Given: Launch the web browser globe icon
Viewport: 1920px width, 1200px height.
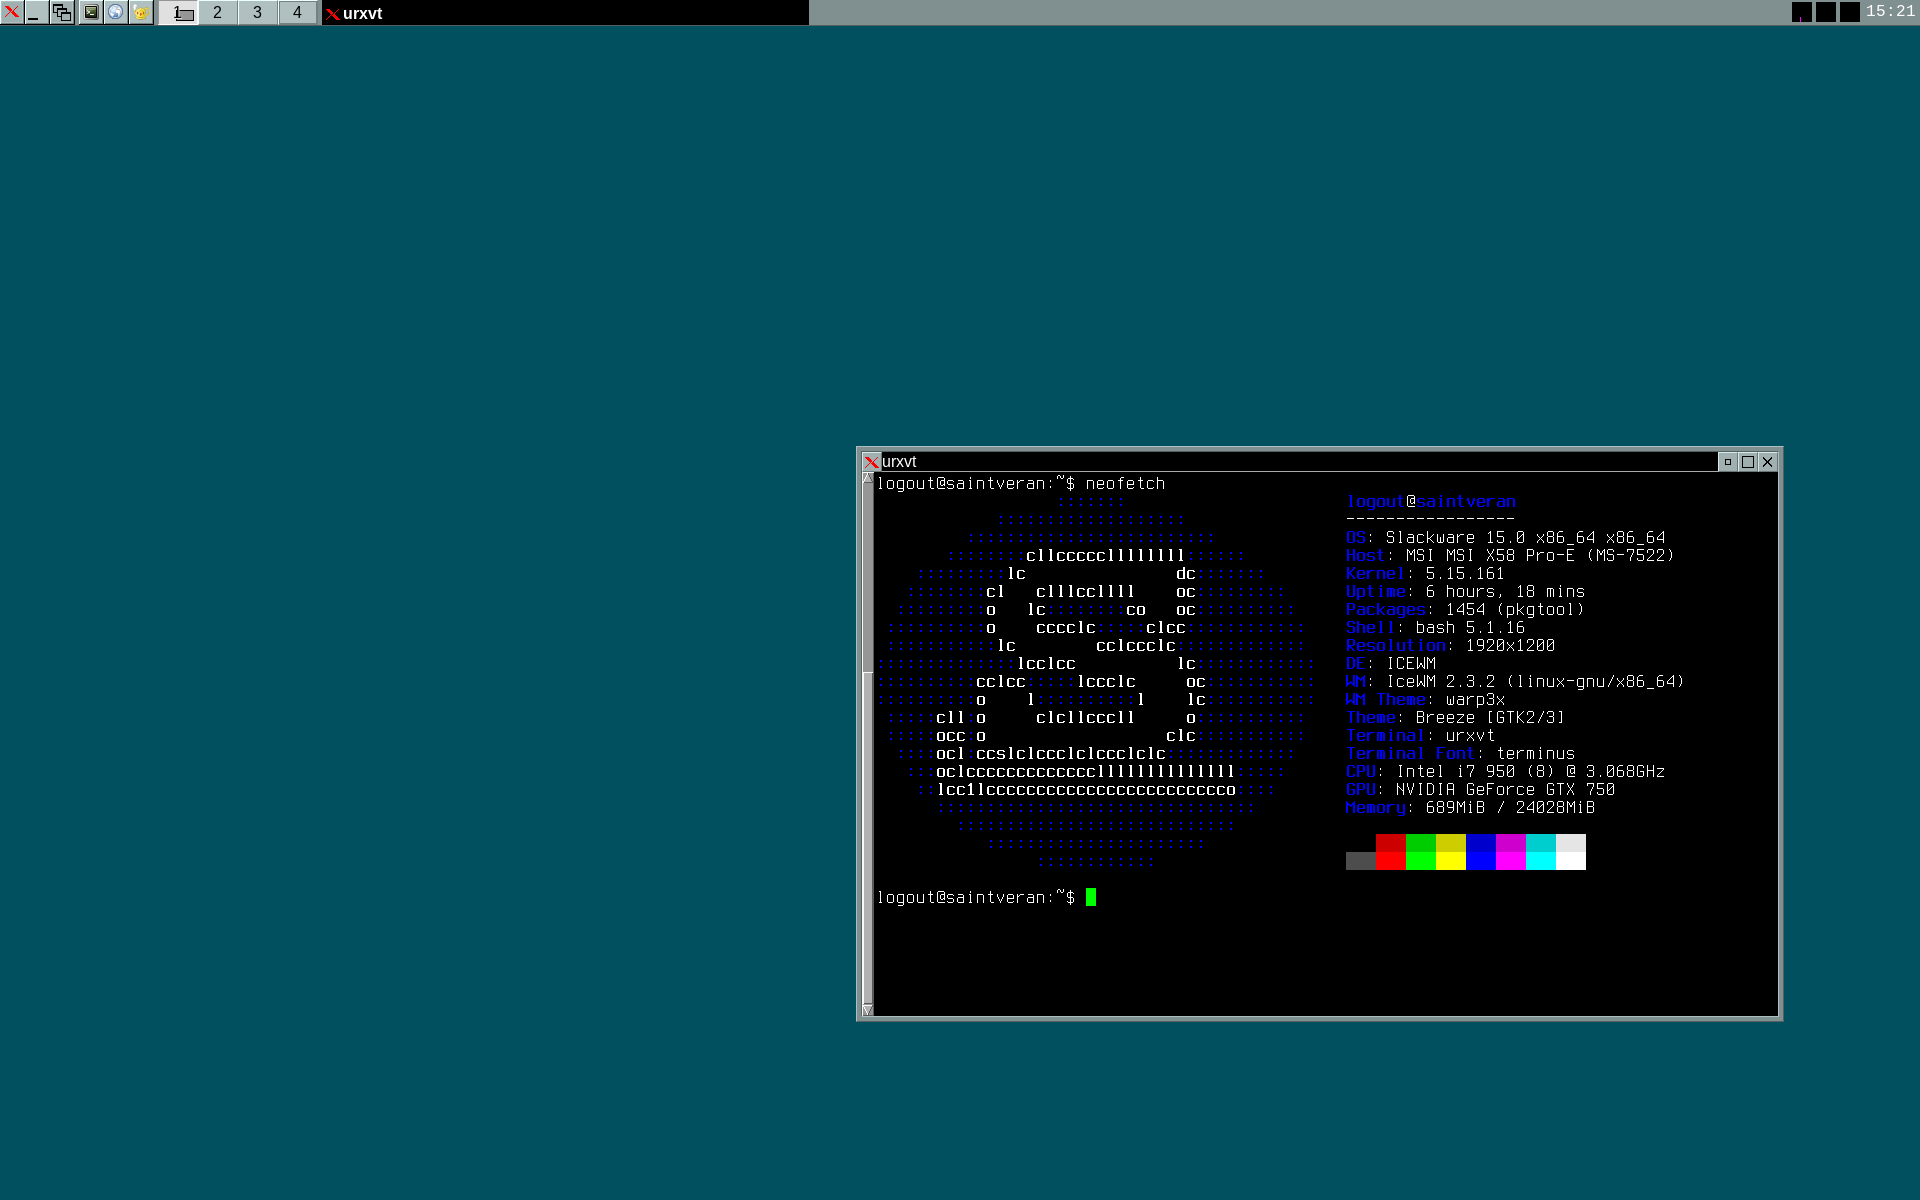Looking at the screenshot, I should click(116, 12).
